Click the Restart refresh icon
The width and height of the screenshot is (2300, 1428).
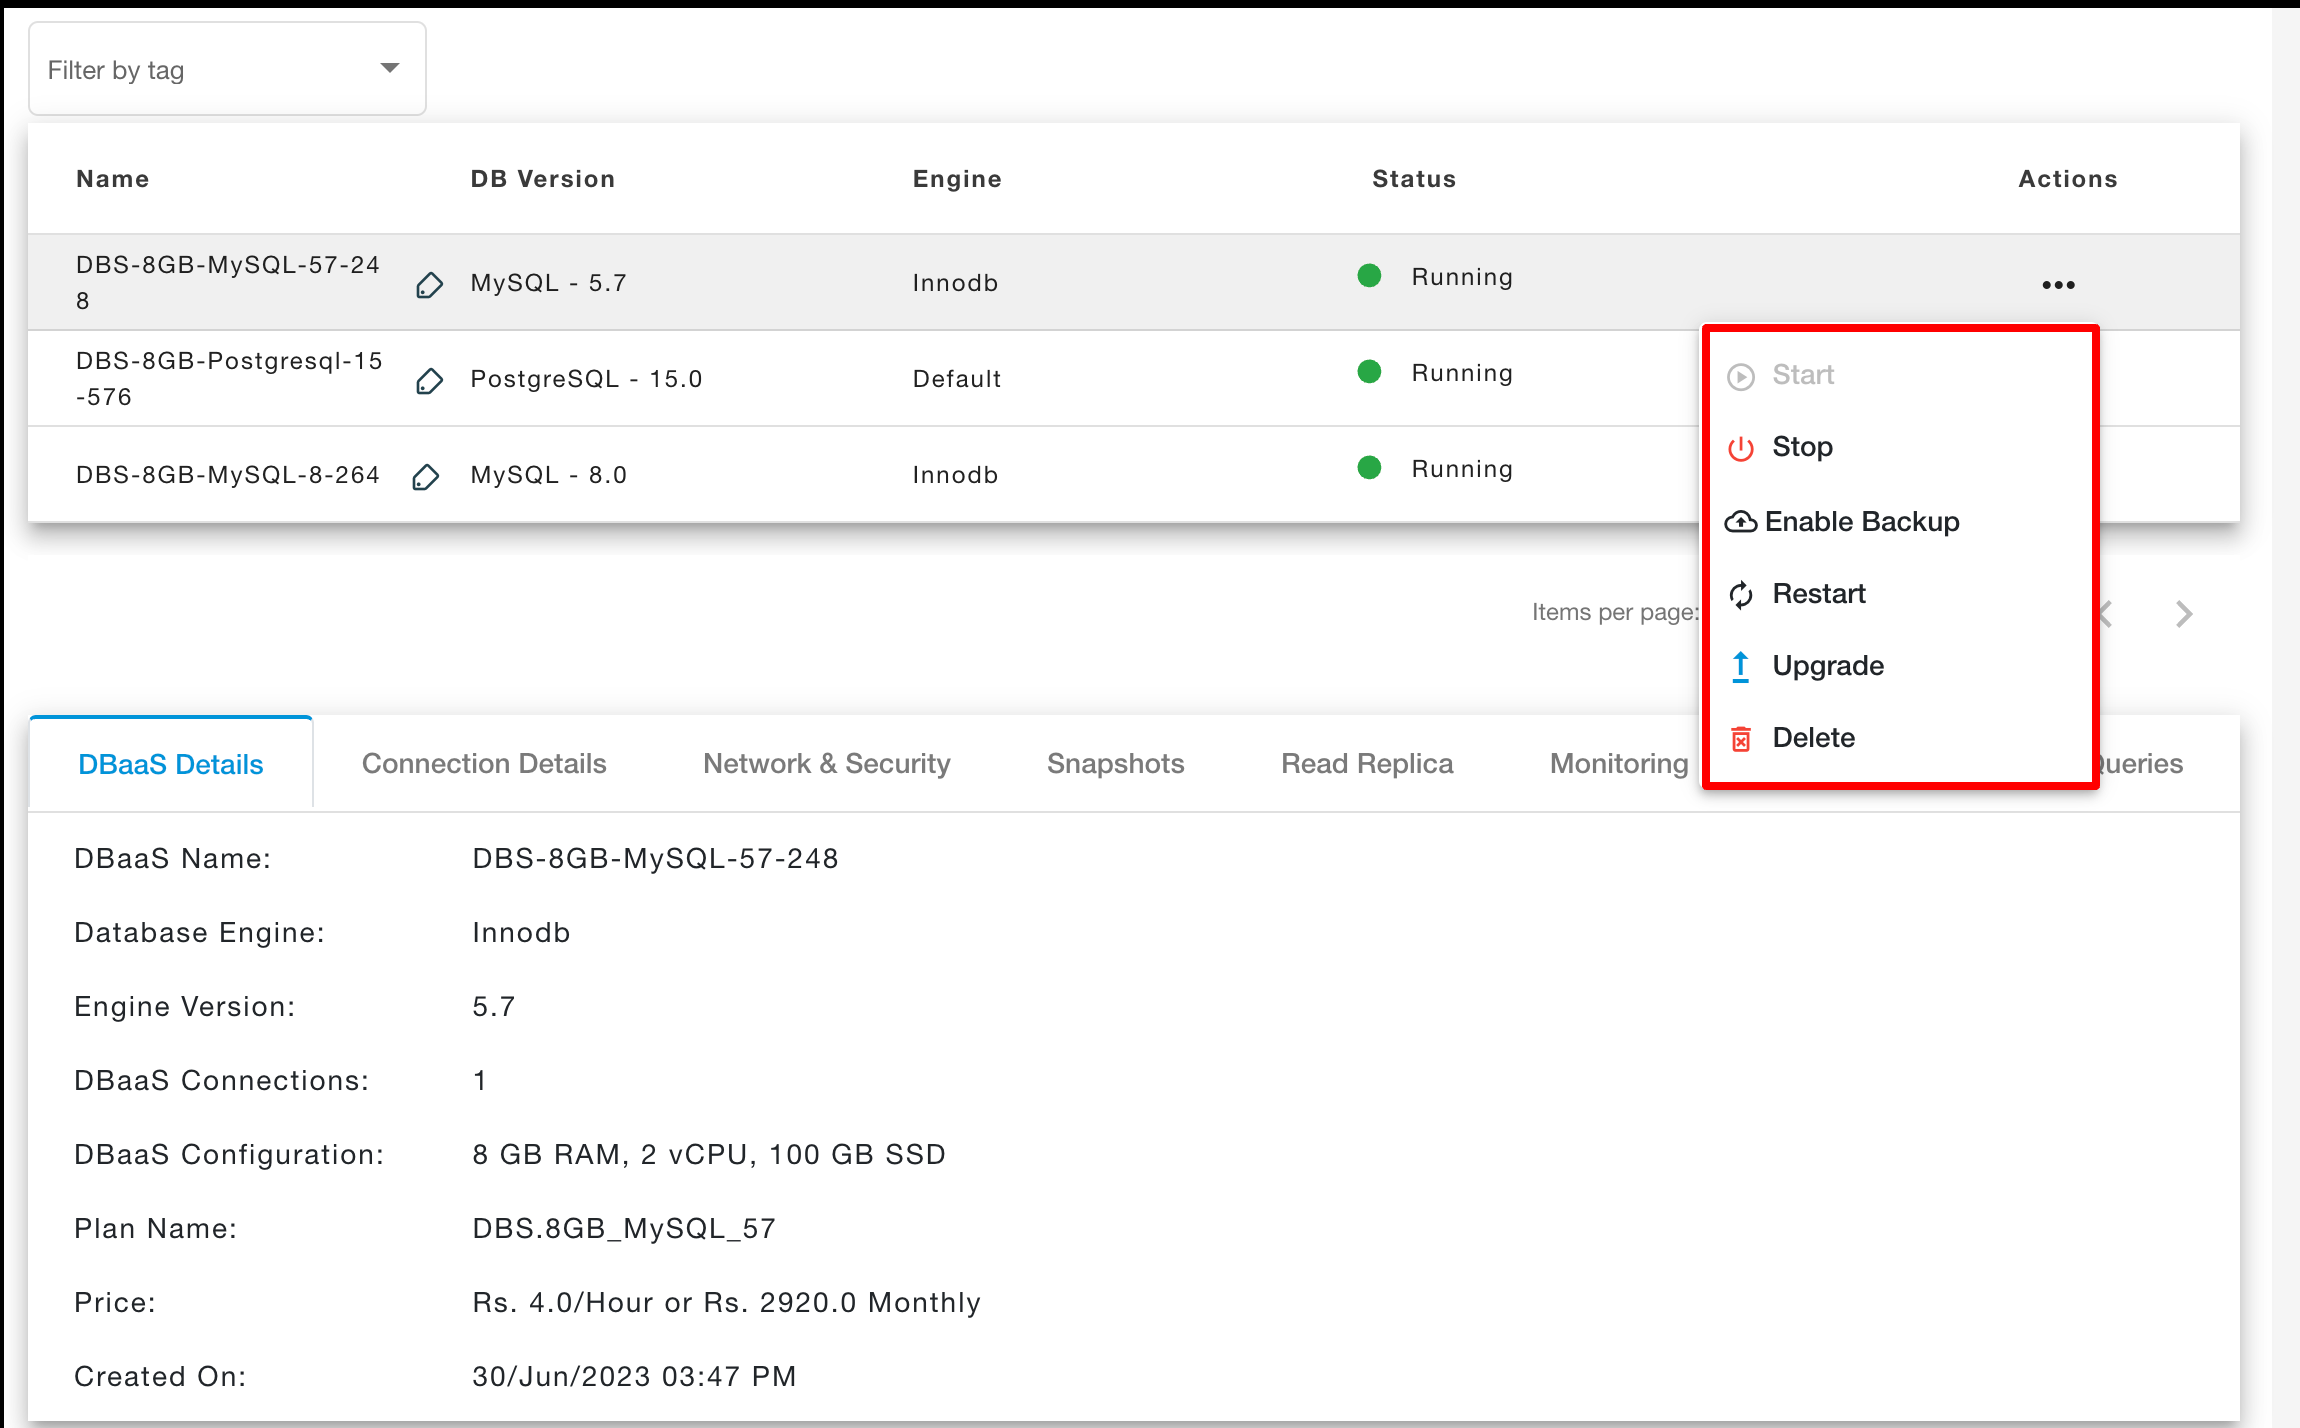[x=1741, y=595]
